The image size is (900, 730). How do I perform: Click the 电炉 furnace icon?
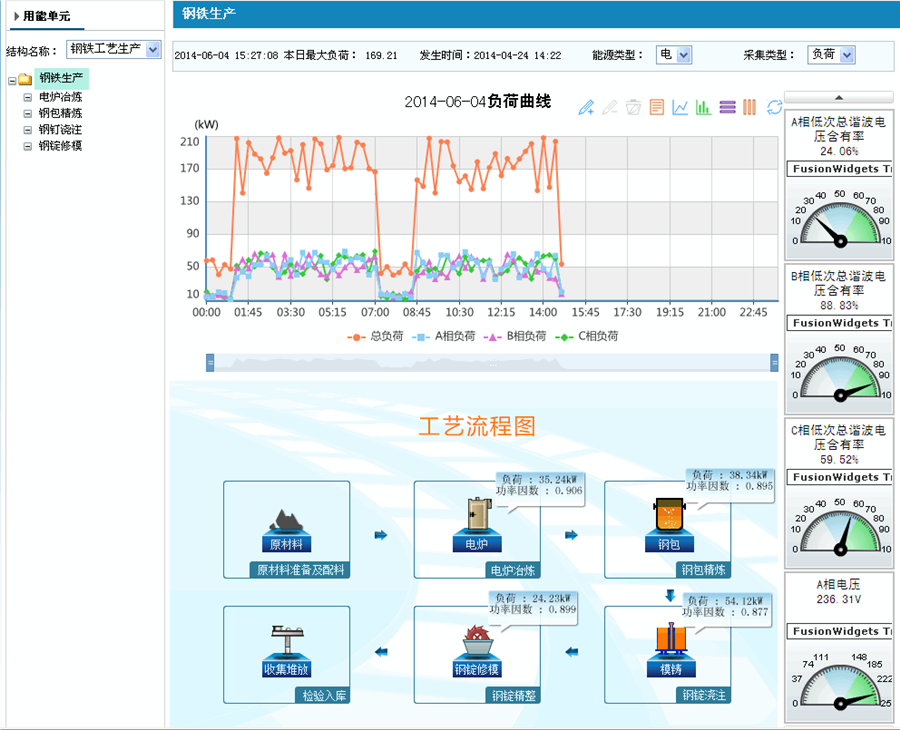click(477, 514)
